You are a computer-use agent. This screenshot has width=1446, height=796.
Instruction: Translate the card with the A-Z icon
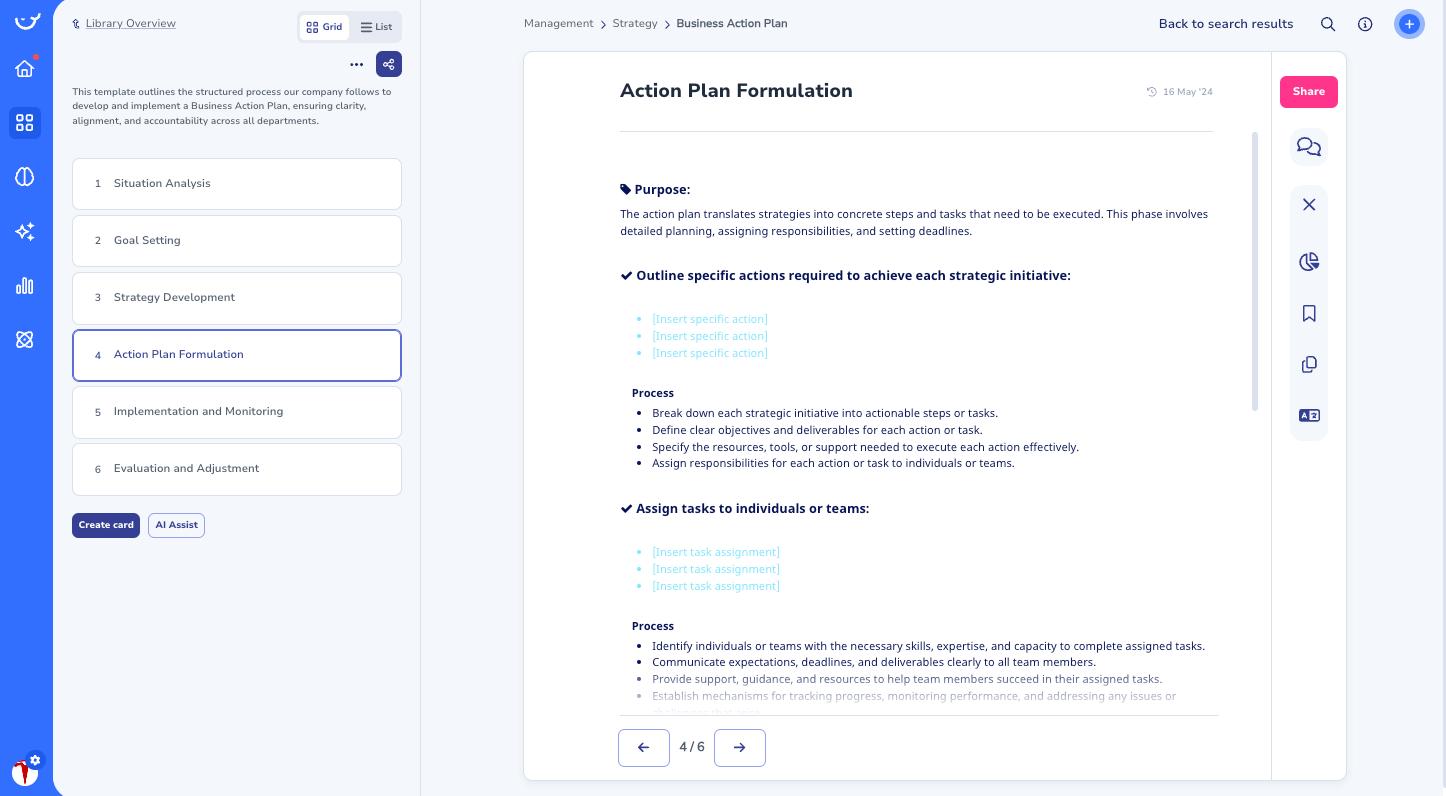(1308, 414)
